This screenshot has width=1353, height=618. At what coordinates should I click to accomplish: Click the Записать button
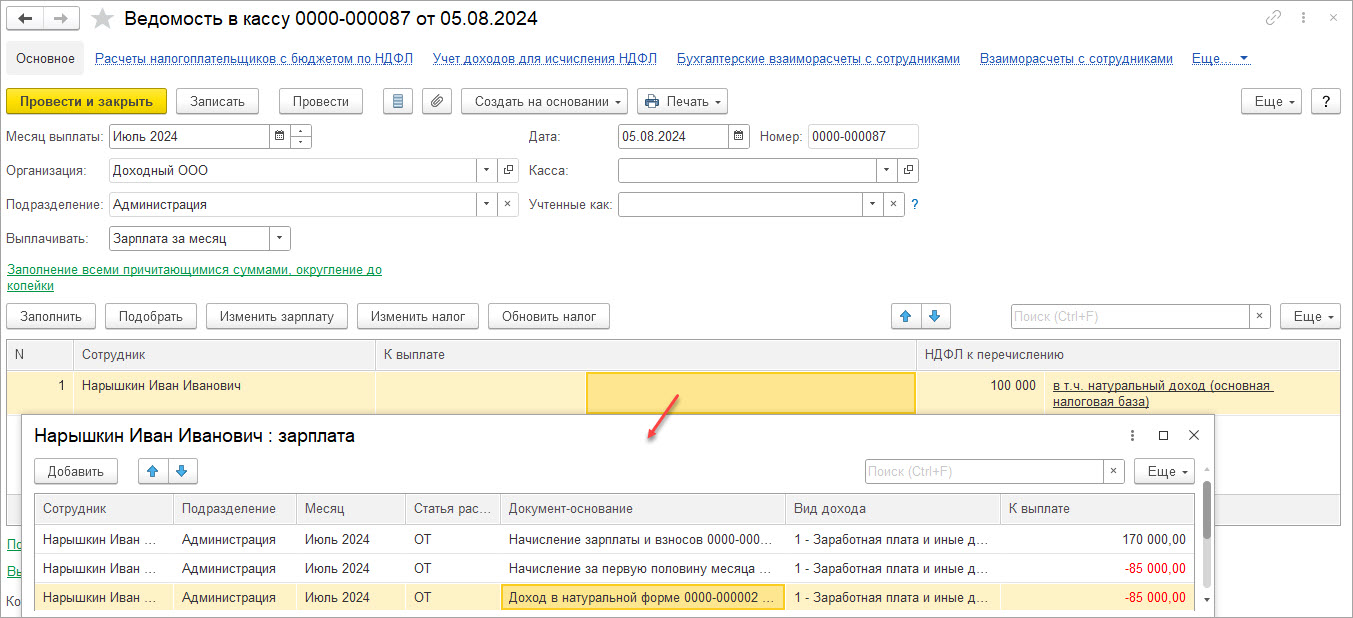tap(217, 101)
